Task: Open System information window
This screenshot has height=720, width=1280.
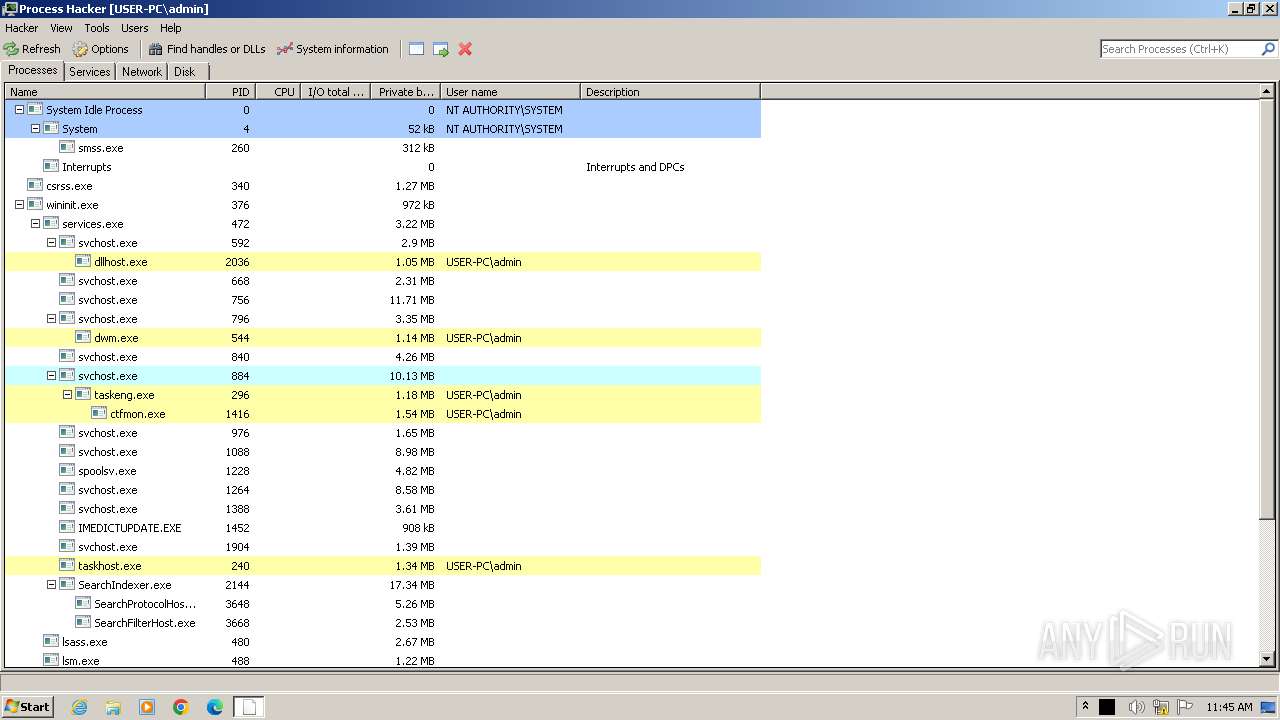Action: point(333,49)
